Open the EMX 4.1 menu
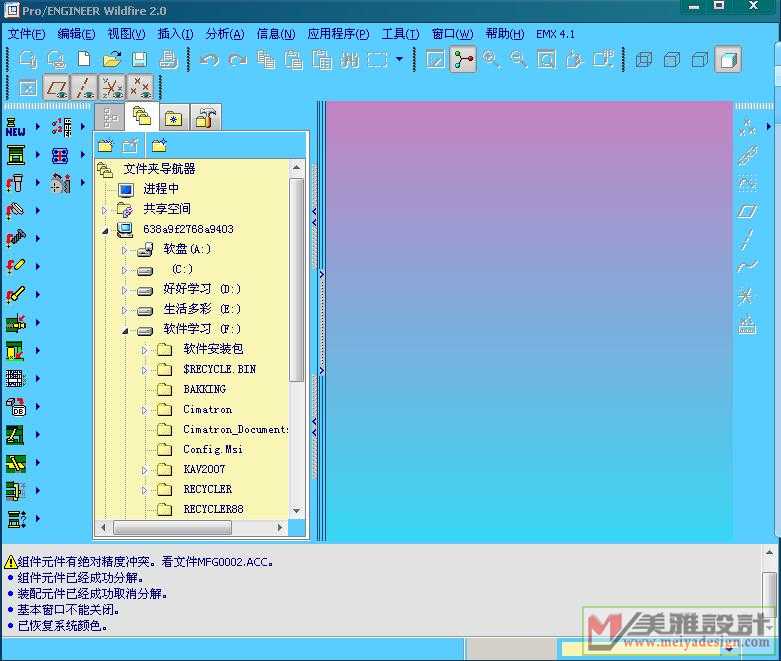 click(x=555, y=34)
